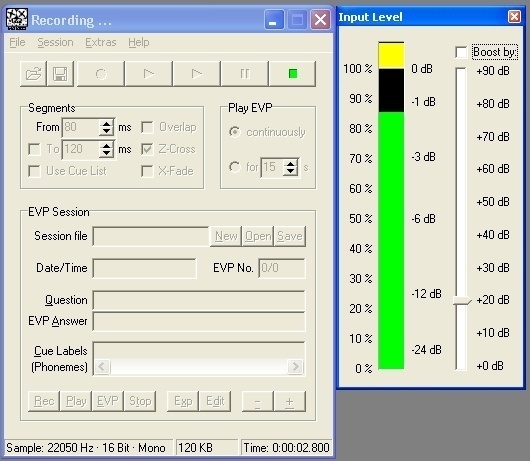This screenshot has width=530, height=461.
Task: Click the Rec button
Action: click(x=44, y=401)
